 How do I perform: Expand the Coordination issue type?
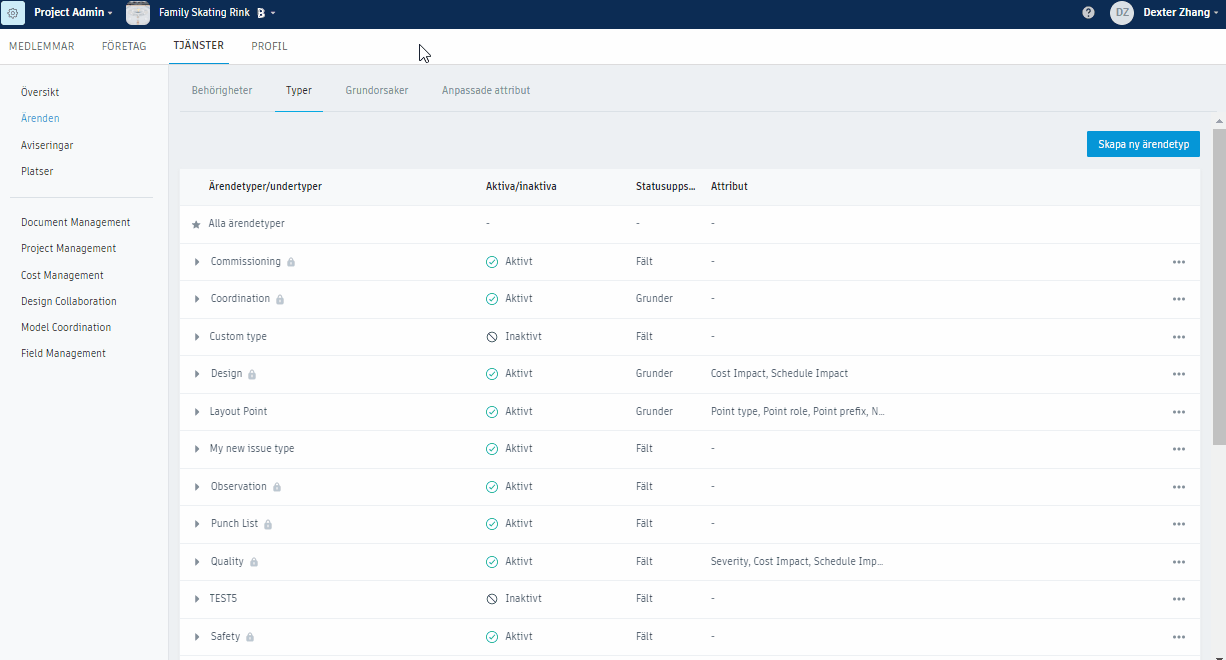point(197,299)
